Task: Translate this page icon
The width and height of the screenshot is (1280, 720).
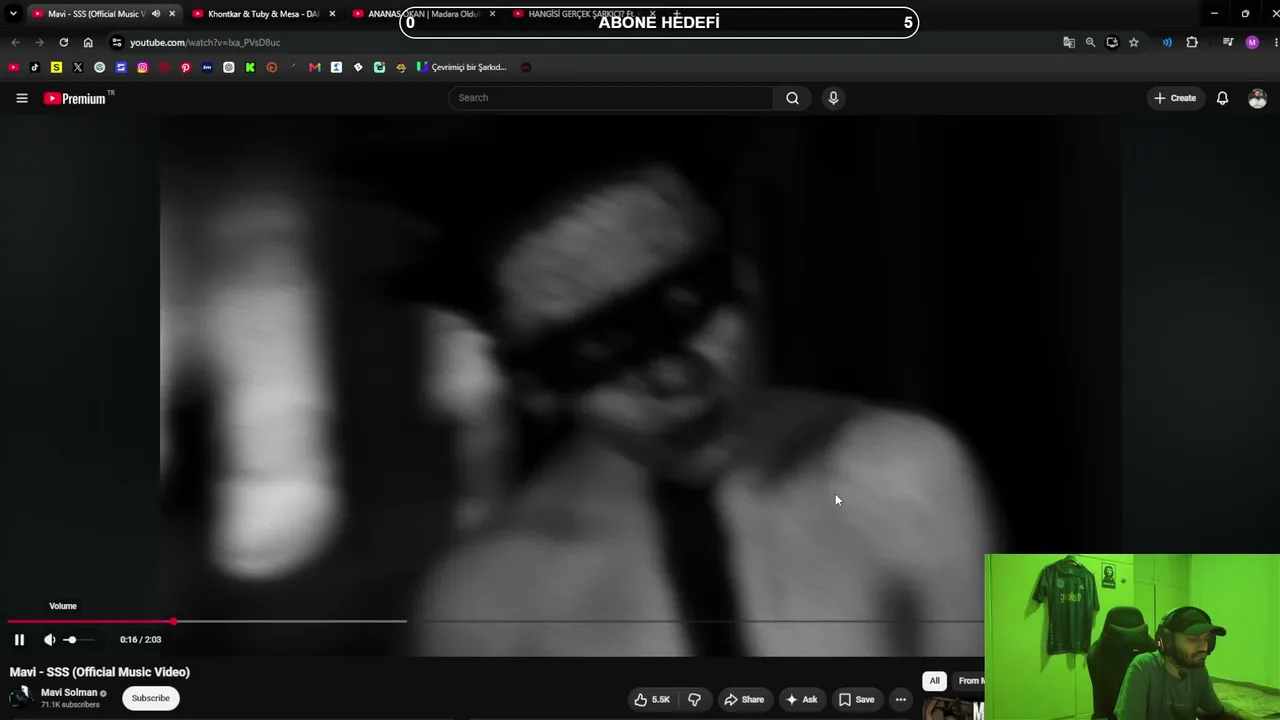Action: (1069, 42)
